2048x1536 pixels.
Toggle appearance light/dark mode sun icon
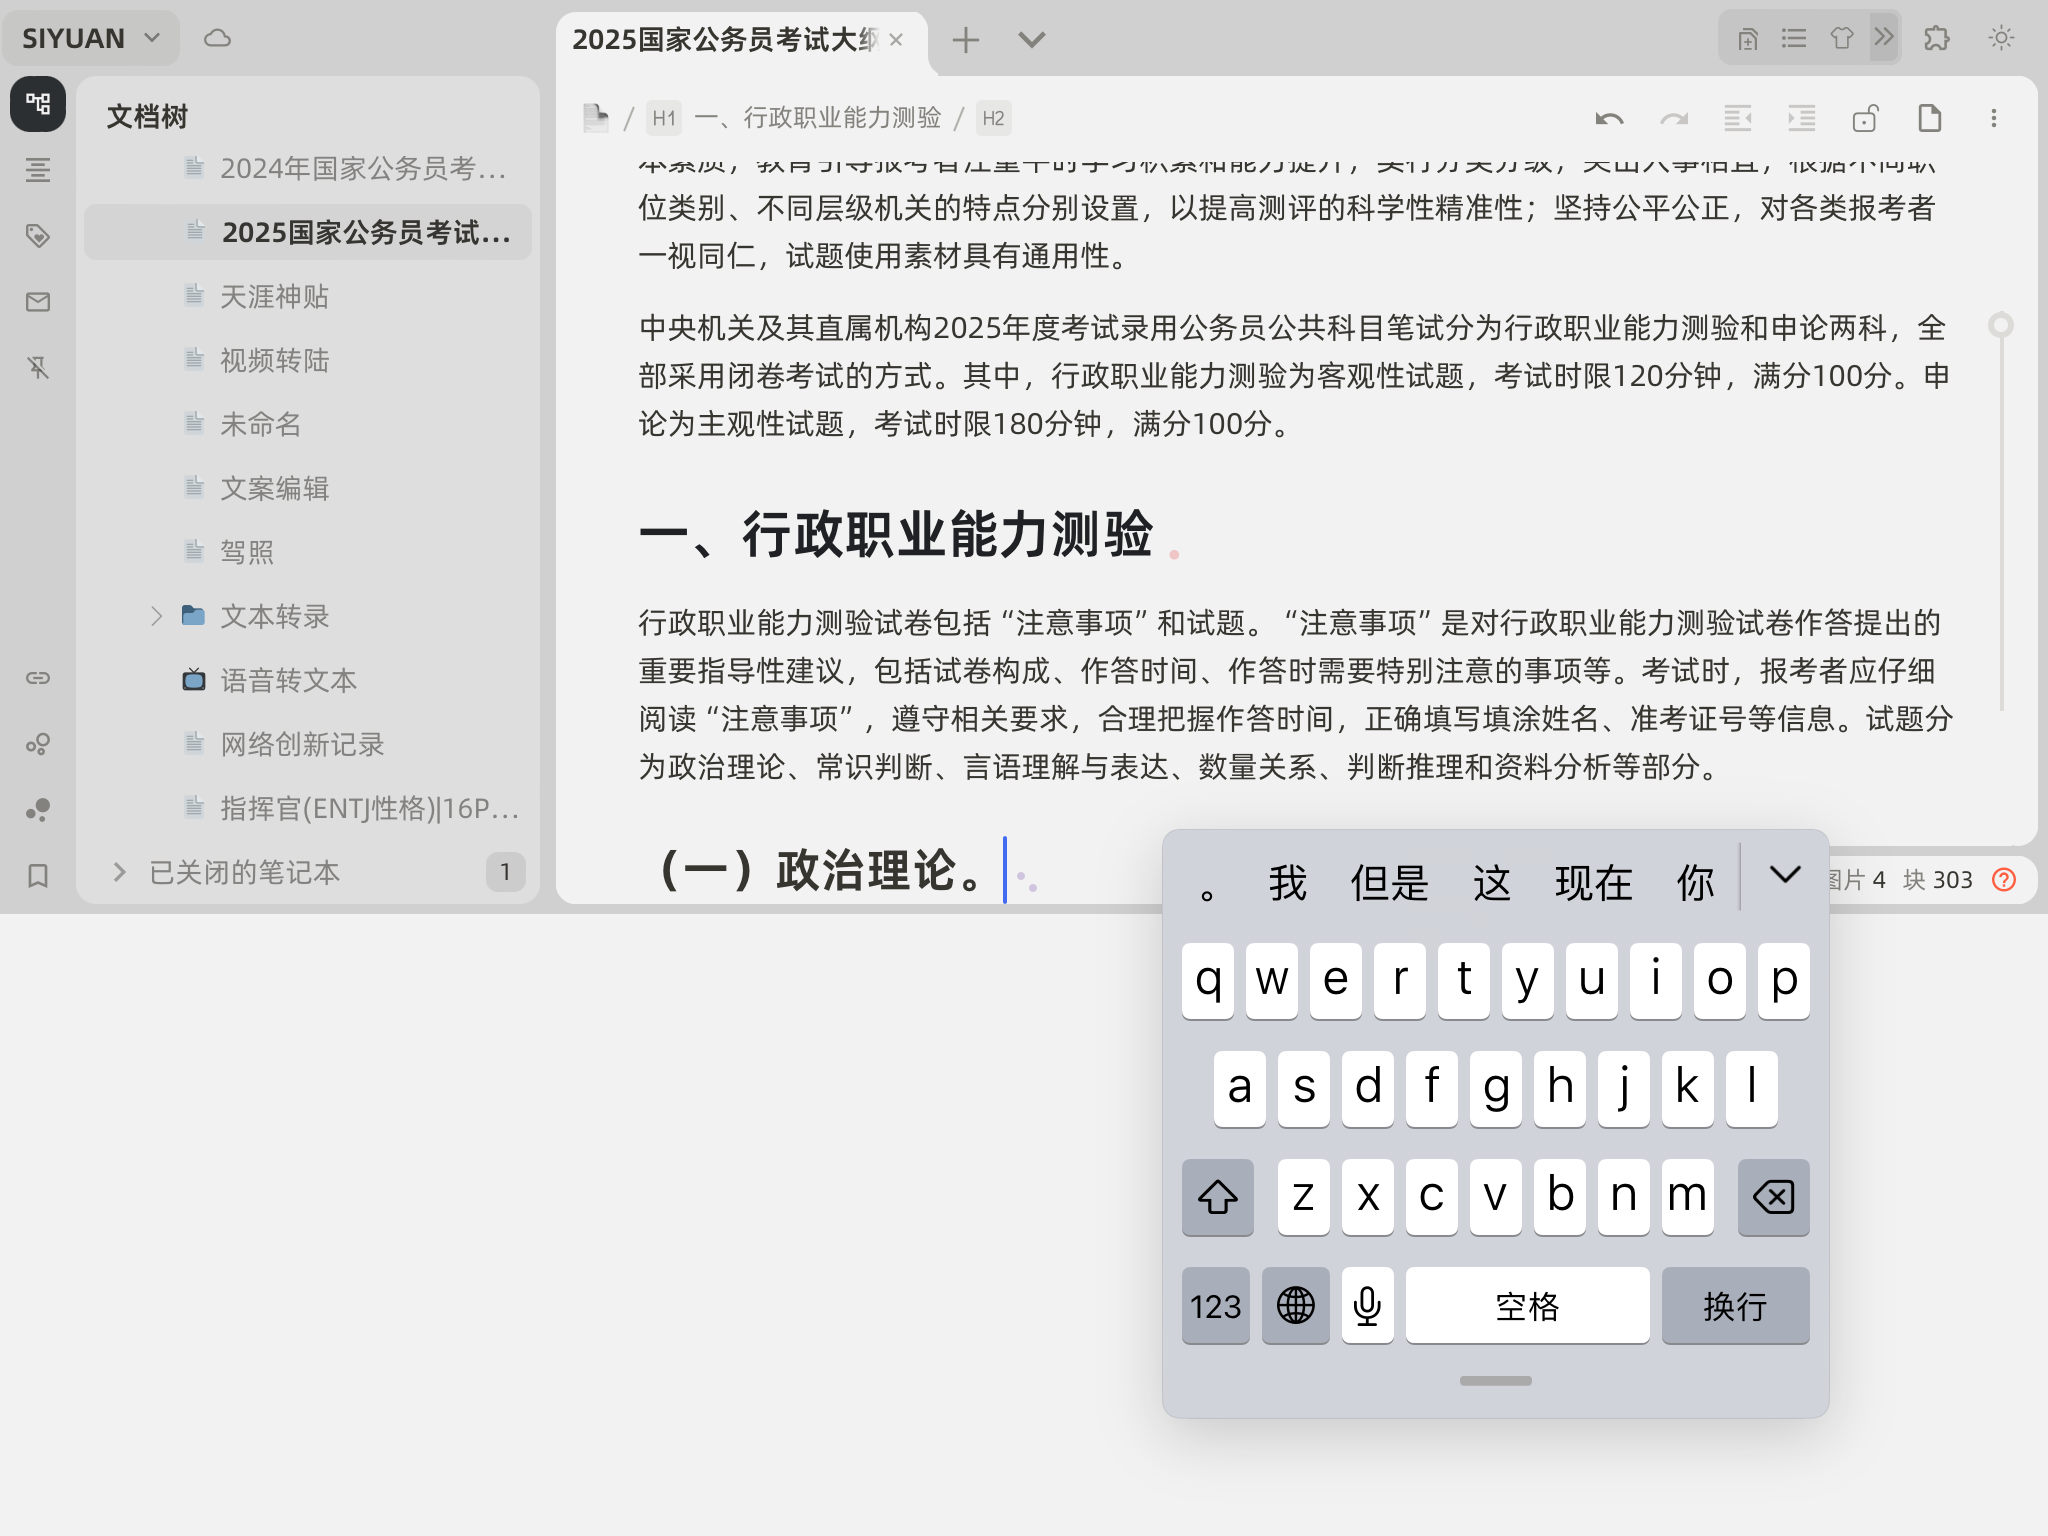coord(2001,39)
